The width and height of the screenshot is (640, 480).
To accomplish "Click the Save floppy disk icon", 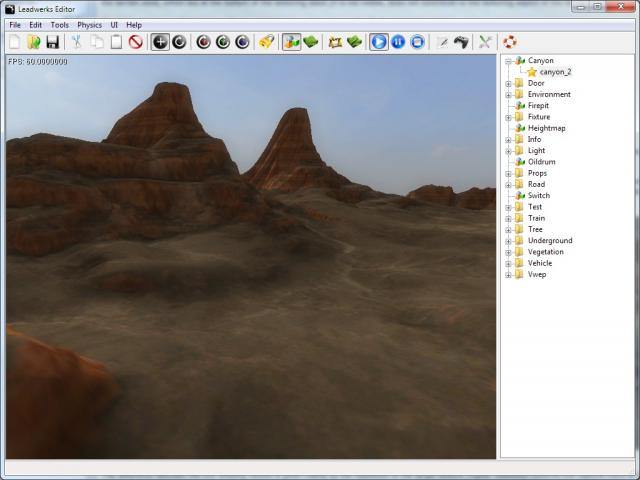I will (52, 42).
